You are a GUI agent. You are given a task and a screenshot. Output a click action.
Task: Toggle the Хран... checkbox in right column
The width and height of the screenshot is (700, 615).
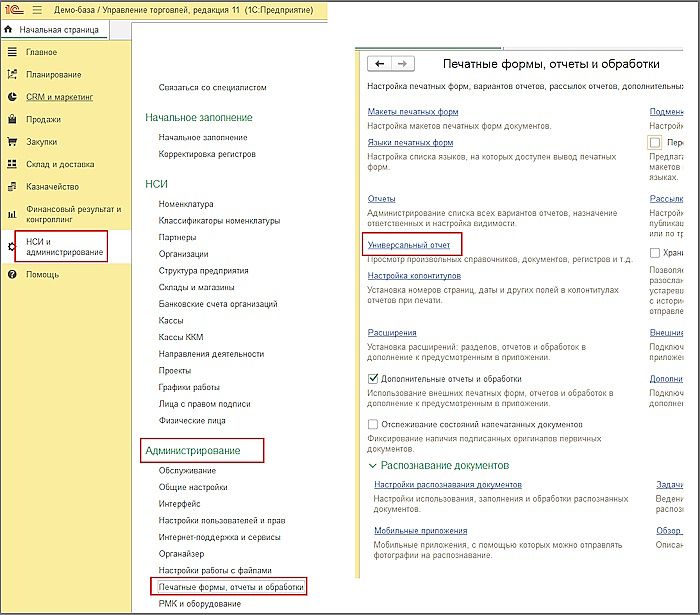[x=654, y=253]
